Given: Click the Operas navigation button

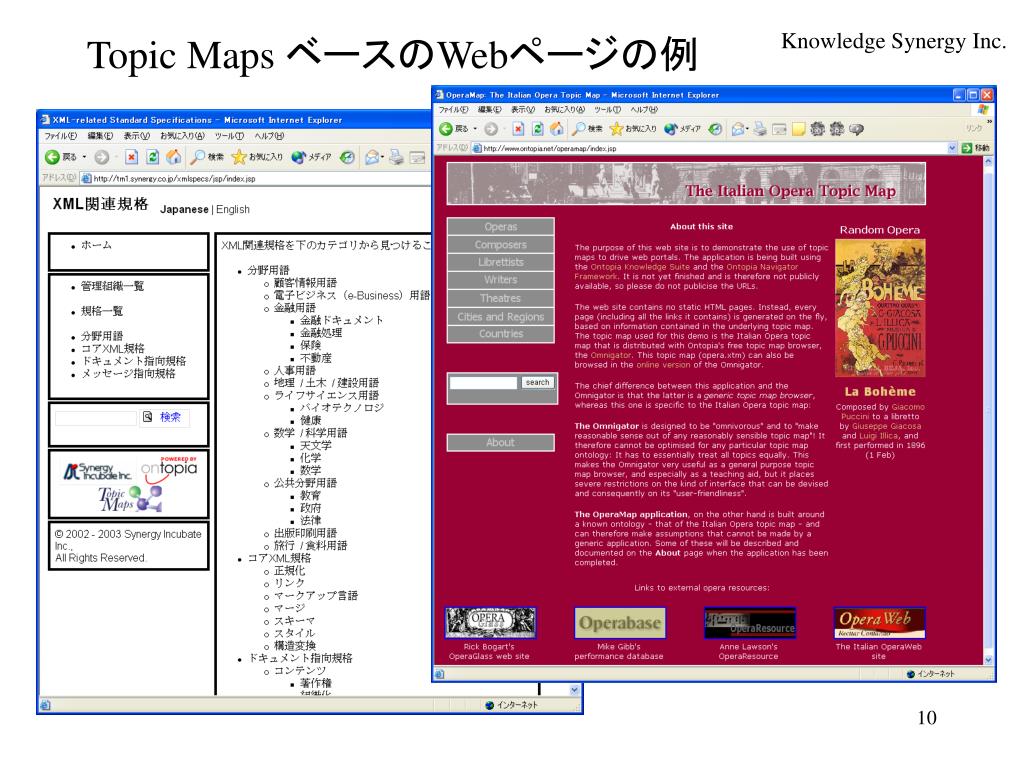Looking at the screenshot, I should [501, 227].
